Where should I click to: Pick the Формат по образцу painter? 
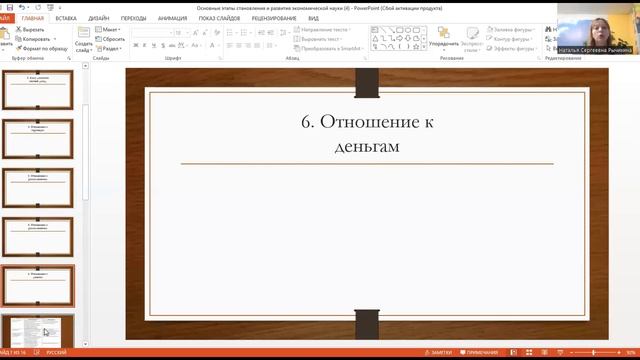point(42,48)
